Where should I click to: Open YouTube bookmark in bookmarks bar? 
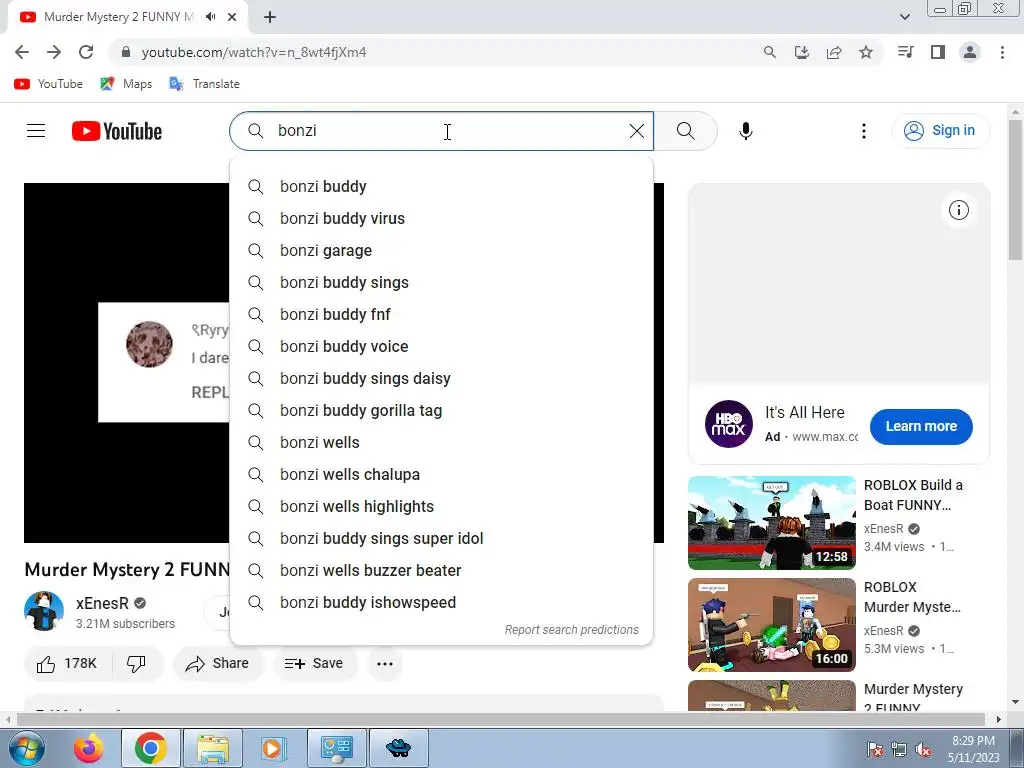[49, 84]
